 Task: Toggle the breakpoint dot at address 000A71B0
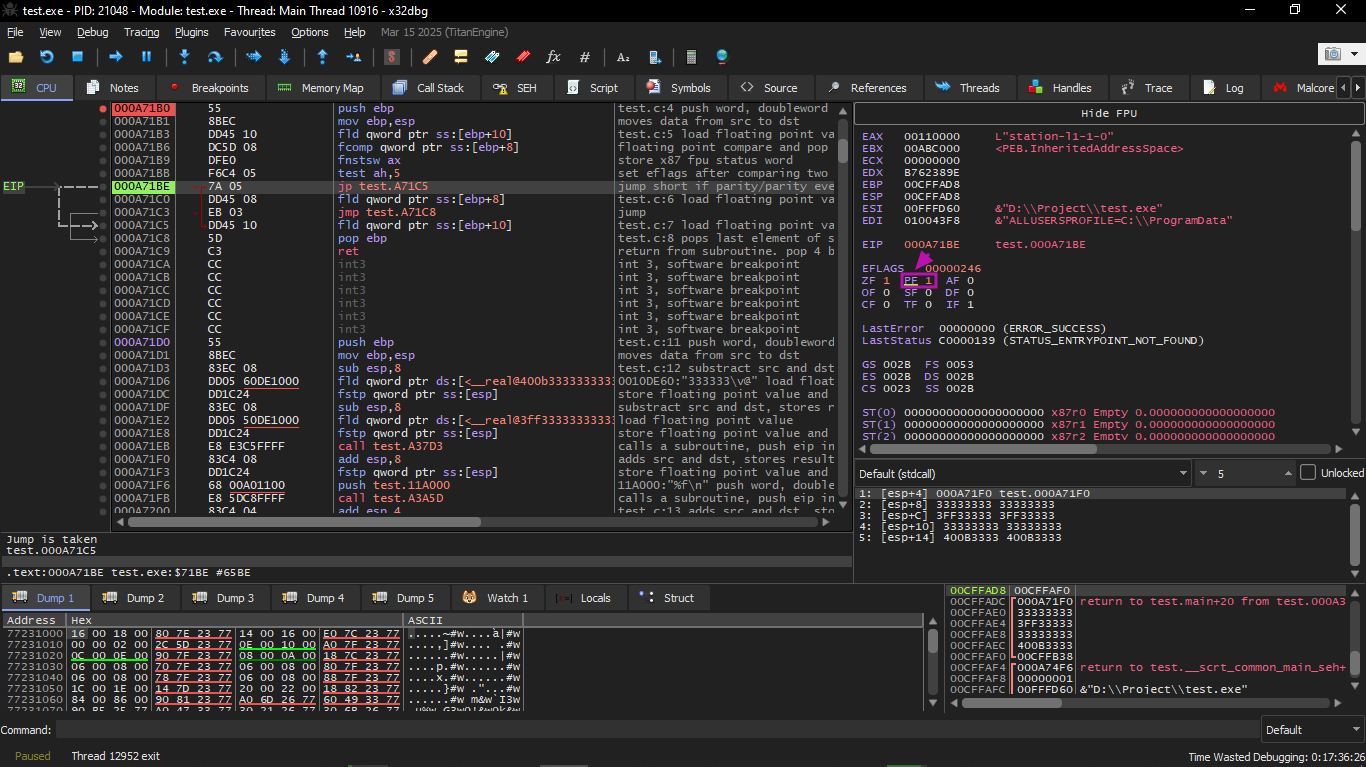[103, 108]
